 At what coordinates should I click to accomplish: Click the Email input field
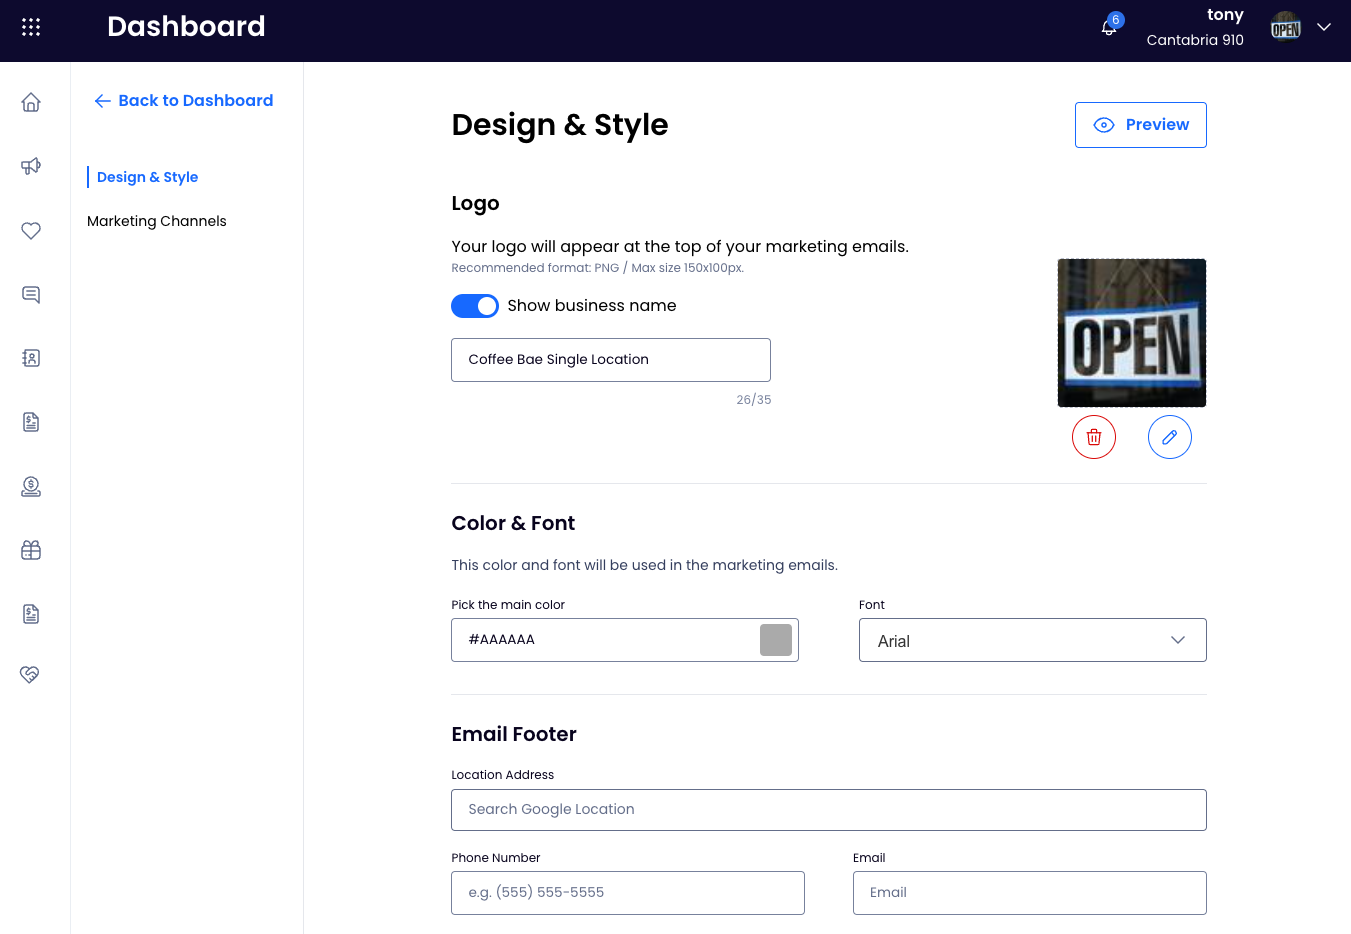1030,893
